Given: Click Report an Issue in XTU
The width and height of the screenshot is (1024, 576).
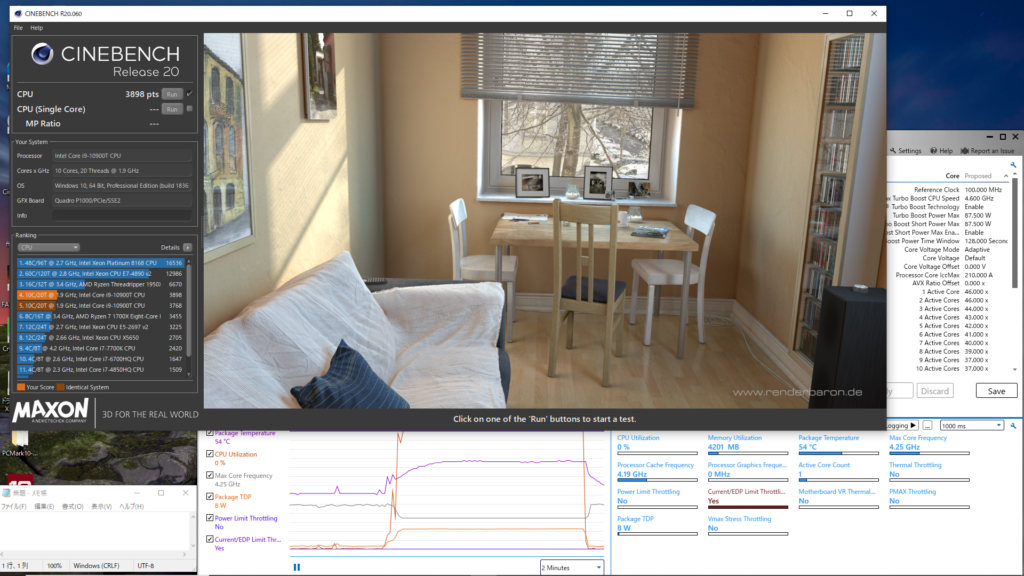Looking at the screenshot, I should (987, 151).
